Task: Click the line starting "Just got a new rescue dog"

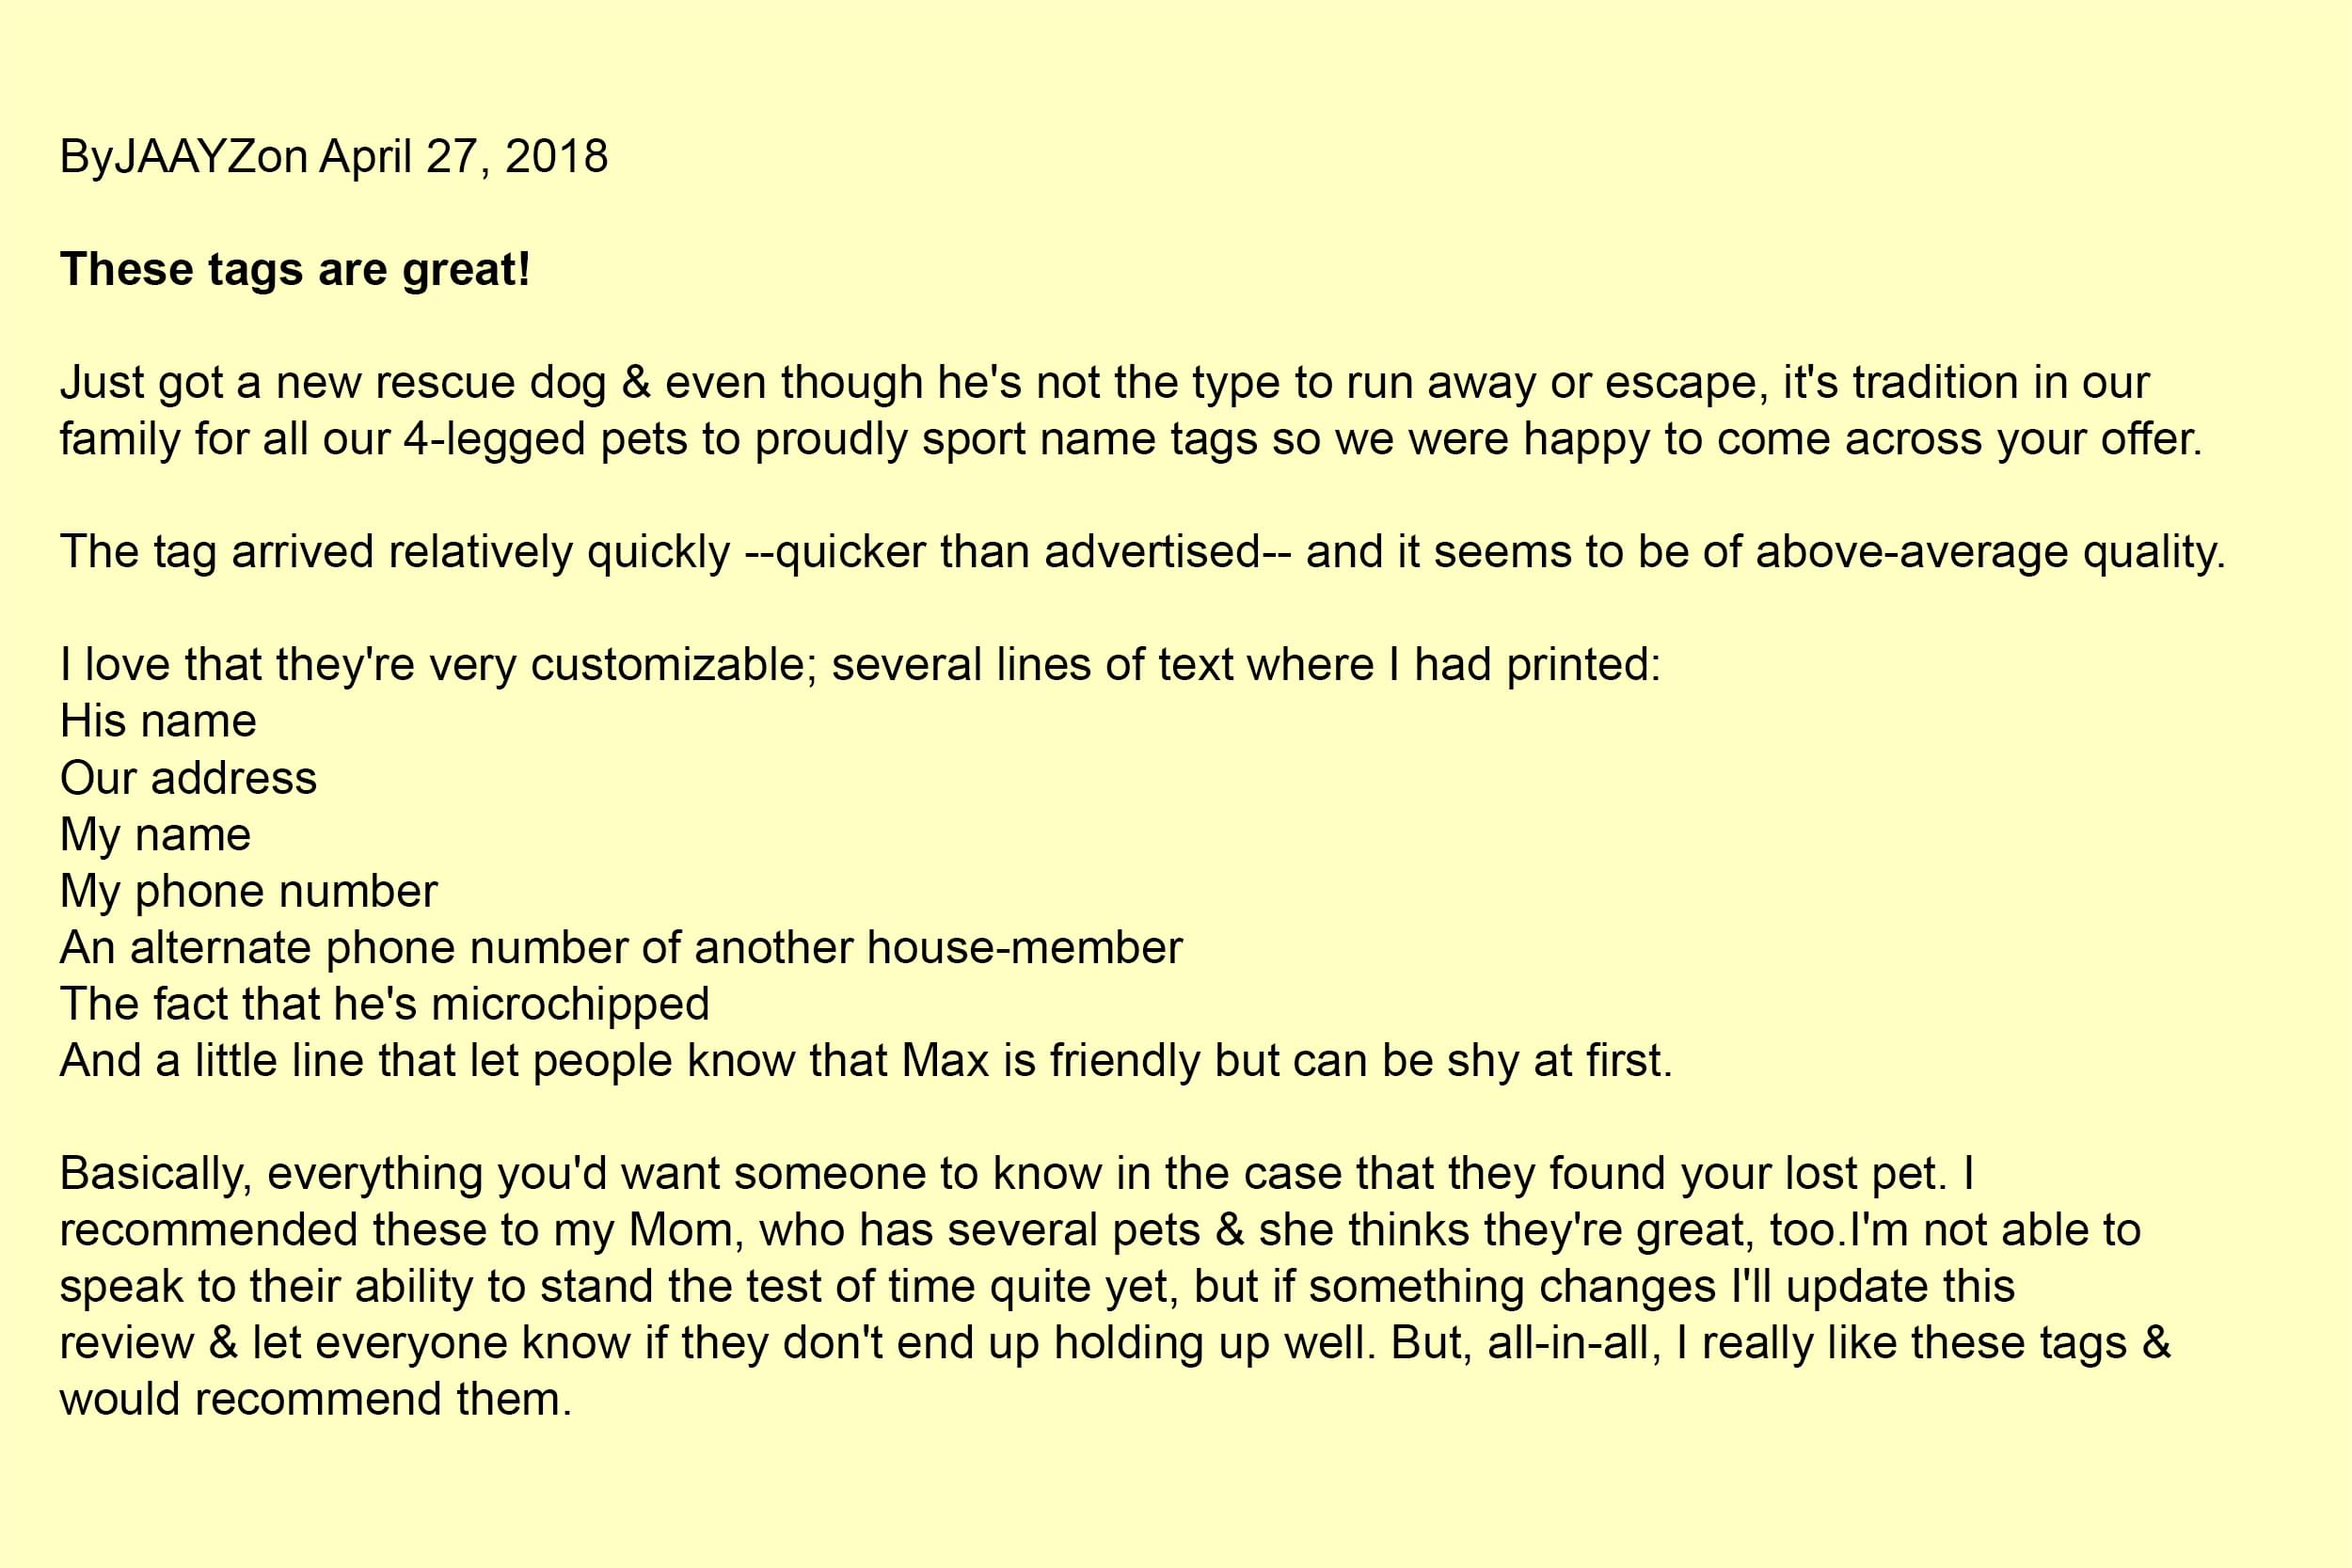Action: 1104,383
